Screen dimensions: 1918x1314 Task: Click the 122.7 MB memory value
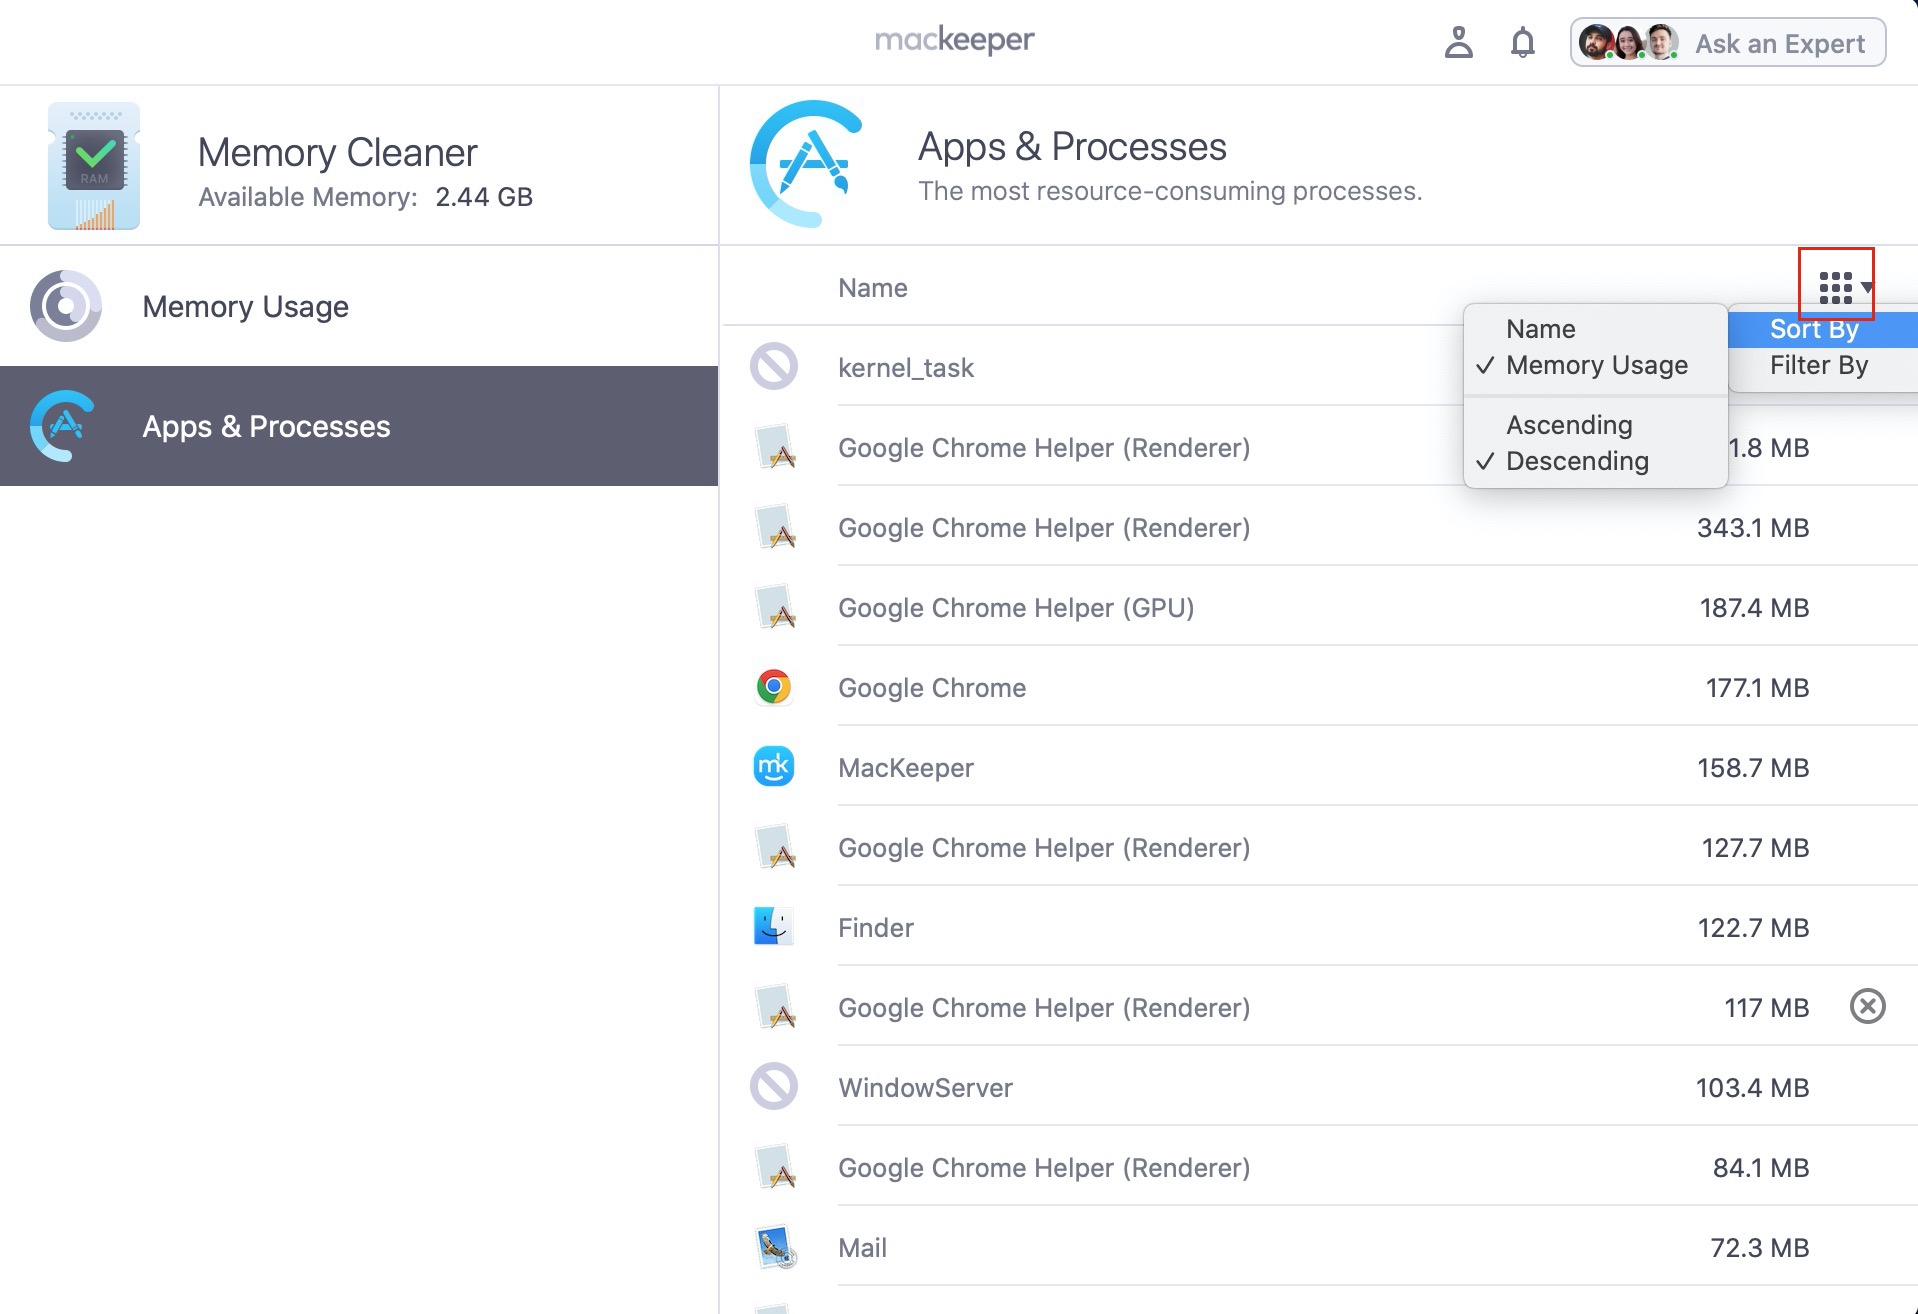(x=1753, y=928)
